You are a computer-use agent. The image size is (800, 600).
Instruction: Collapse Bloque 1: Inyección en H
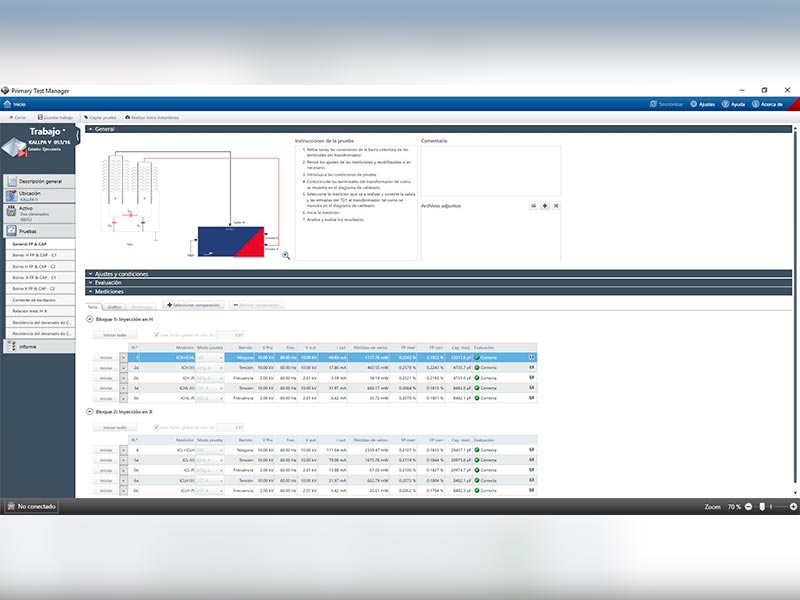[89, 319]
